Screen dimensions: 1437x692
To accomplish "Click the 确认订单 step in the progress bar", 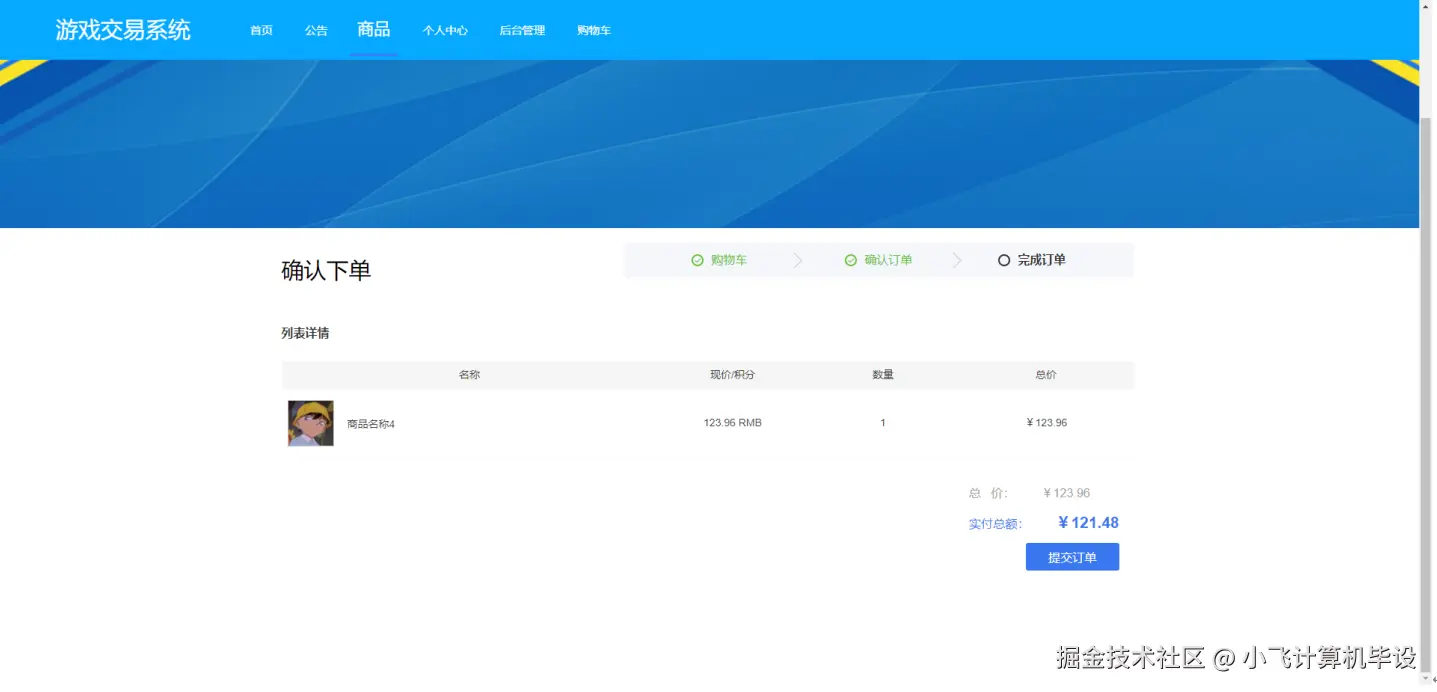I will tap(888, 260).
